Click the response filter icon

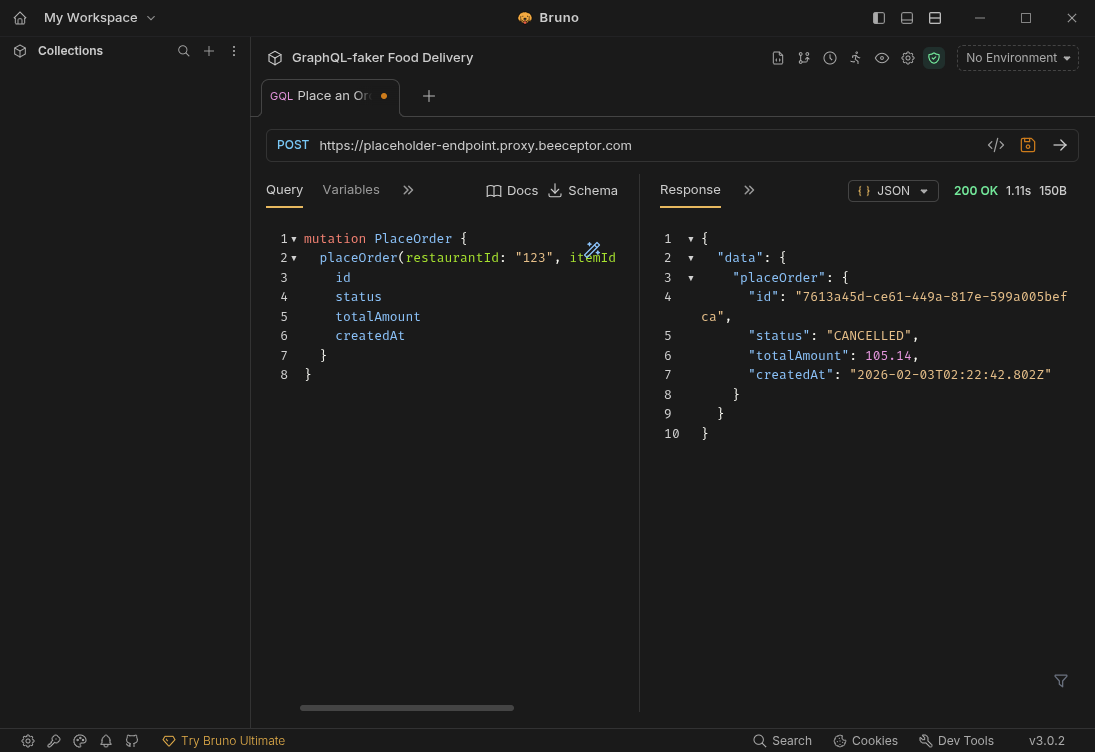[1061, 681]
